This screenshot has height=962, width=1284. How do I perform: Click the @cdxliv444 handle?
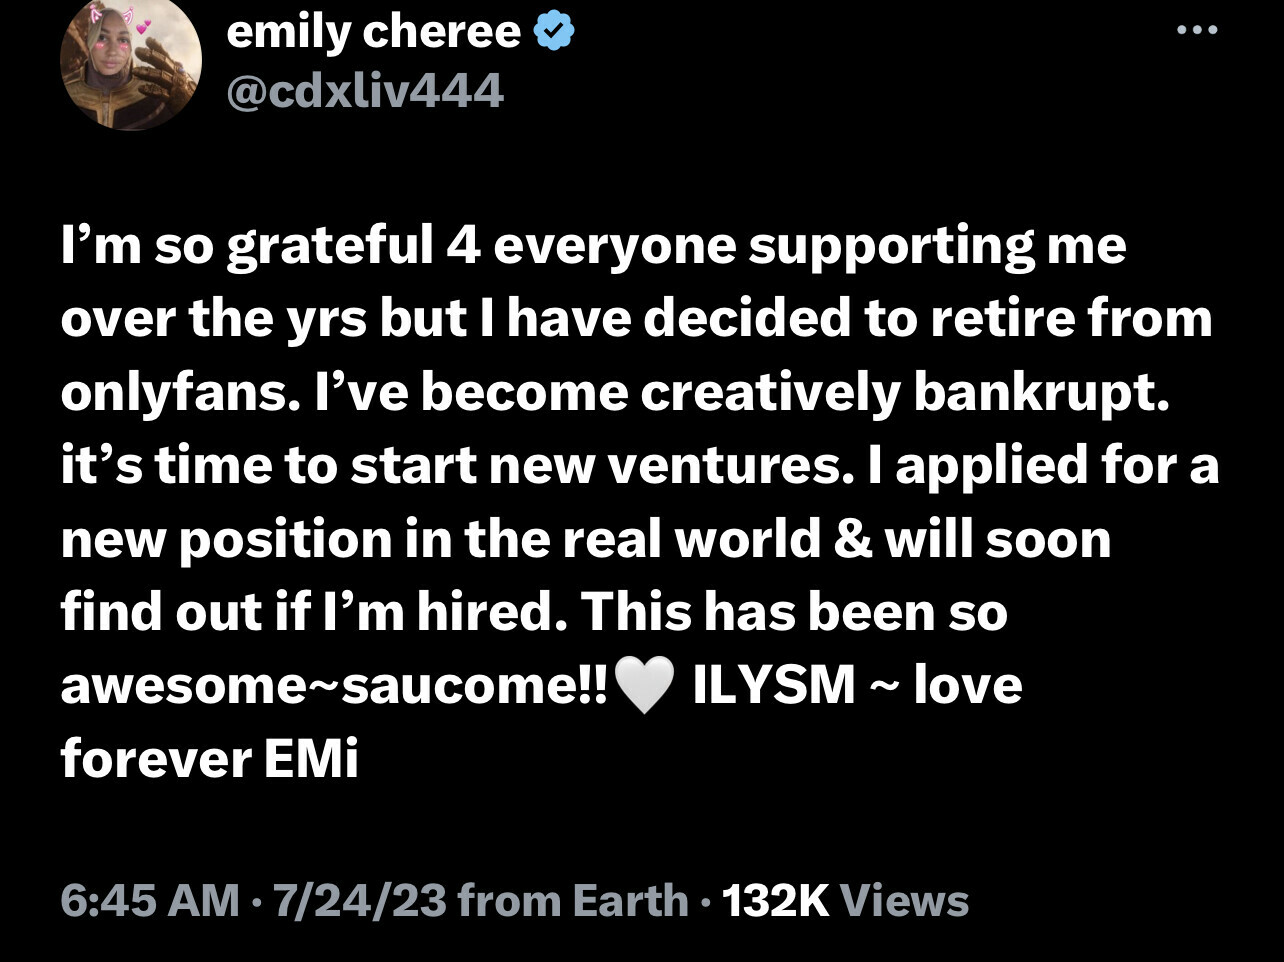pyautogui.click(x=365, y=92)
